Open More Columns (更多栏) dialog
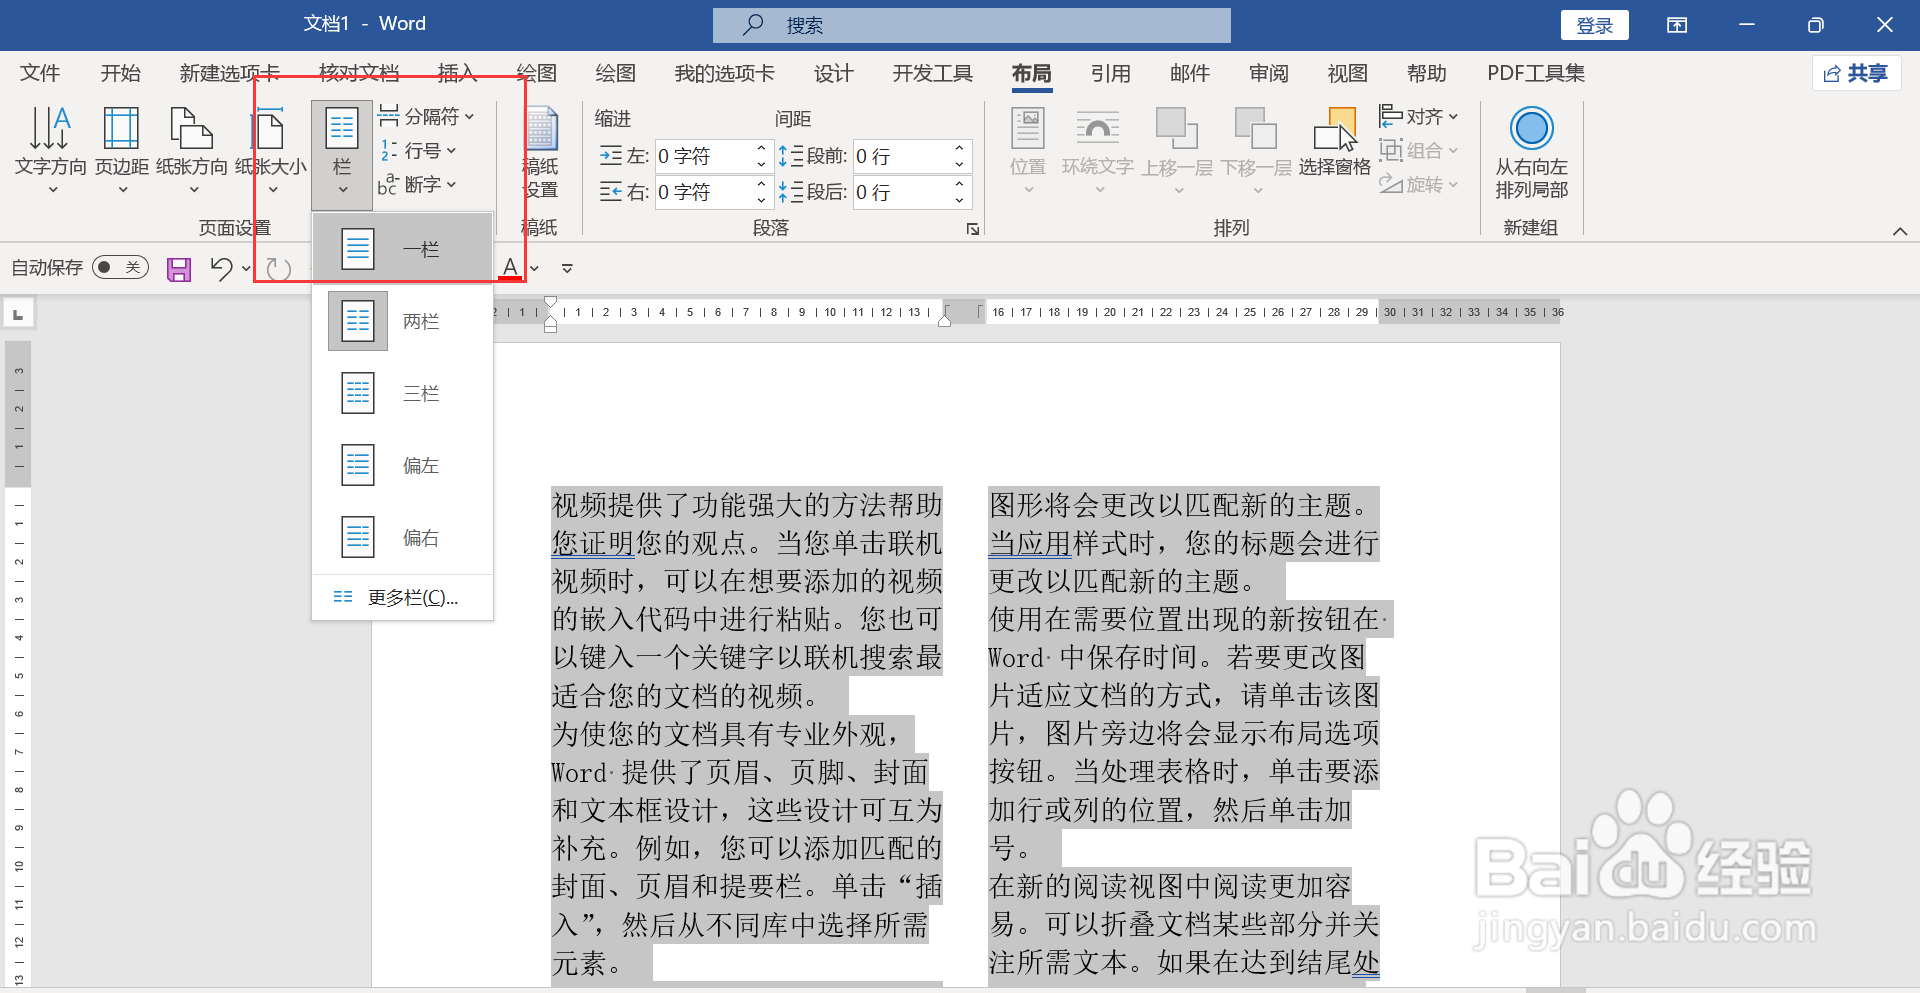The width and height of the screenshot is (1920, 993). tap(402, 598)
